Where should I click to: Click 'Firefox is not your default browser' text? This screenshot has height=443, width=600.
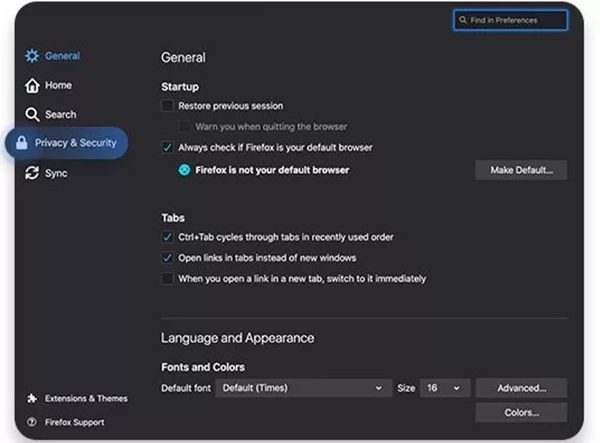(272, 170)
